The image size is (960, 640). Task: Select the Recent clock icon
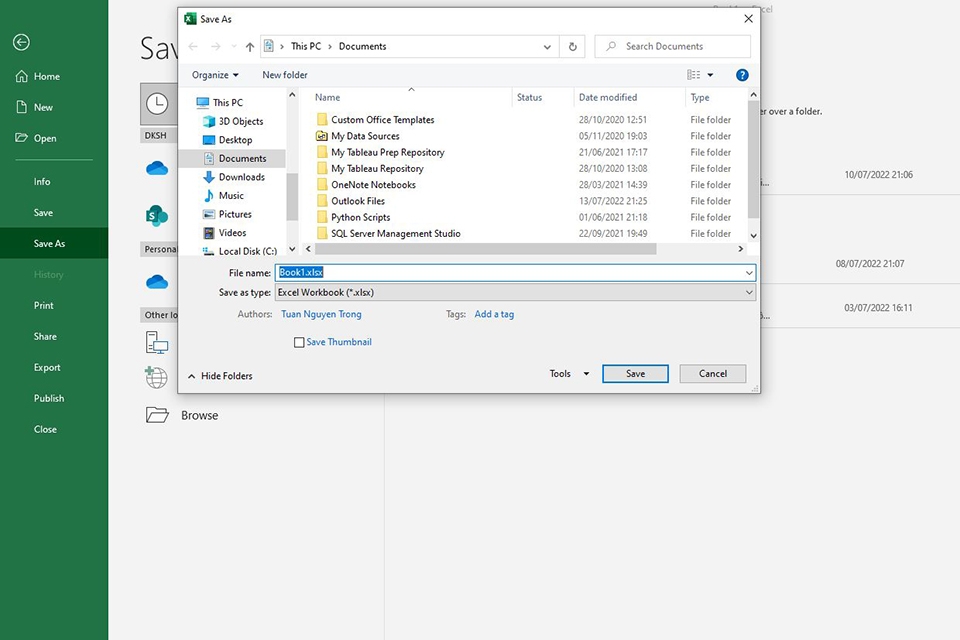(x=157, y=103)
